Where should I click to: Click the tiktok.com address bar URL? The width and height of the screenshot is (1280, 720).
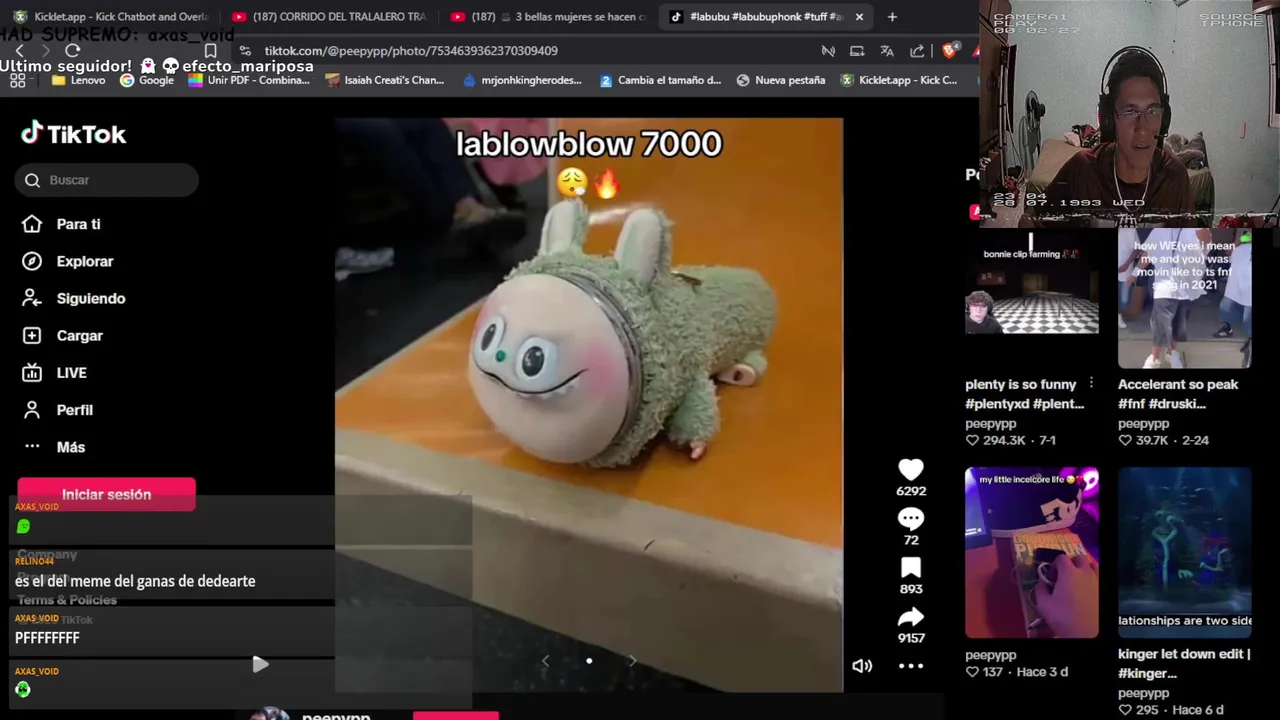point(411,50)
